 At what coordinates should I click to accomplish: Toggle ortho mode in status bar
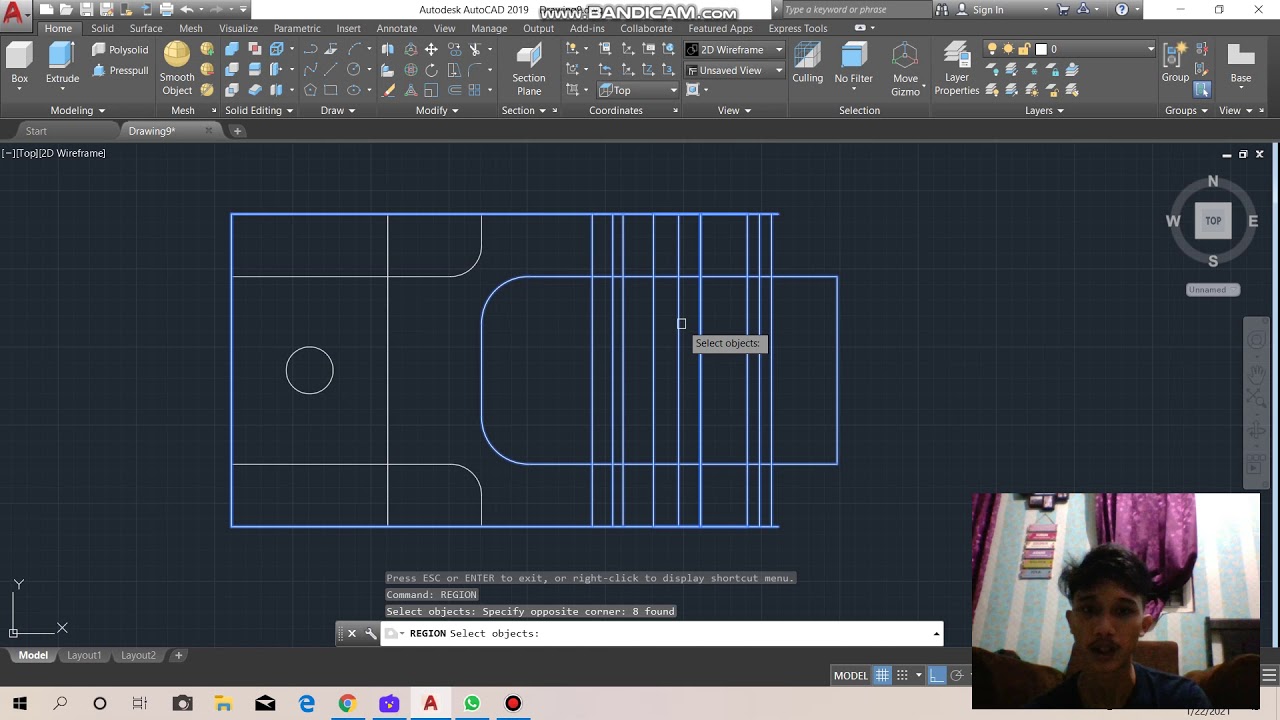click(x=936, y=675)
